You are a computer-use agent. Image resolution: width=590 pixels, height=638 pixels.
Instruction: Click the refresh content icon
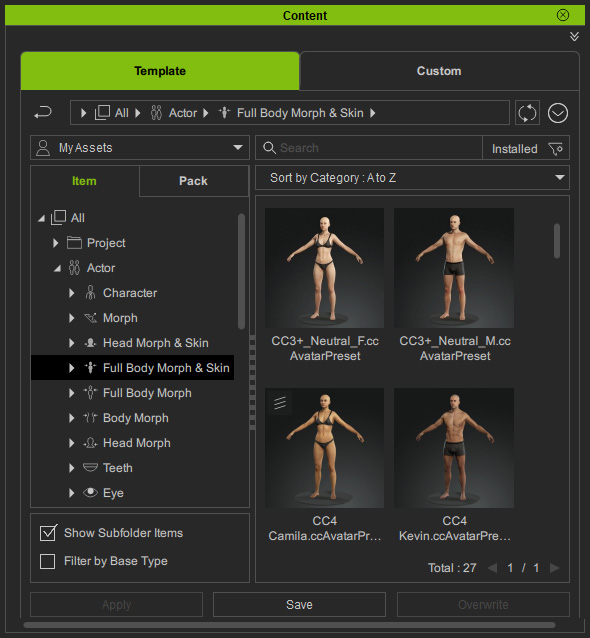527,113
